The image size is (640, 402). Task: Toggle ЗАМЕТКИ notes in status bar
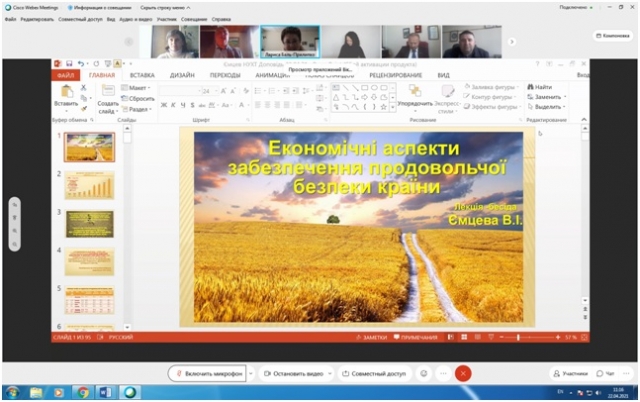[371, 337]
